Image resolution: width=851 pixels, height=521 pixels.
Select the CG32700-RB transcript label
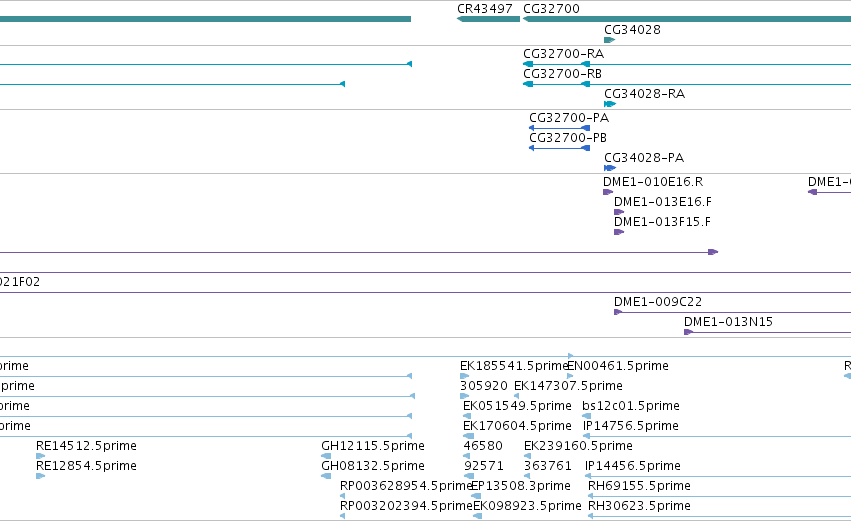[x=562, y=74]
